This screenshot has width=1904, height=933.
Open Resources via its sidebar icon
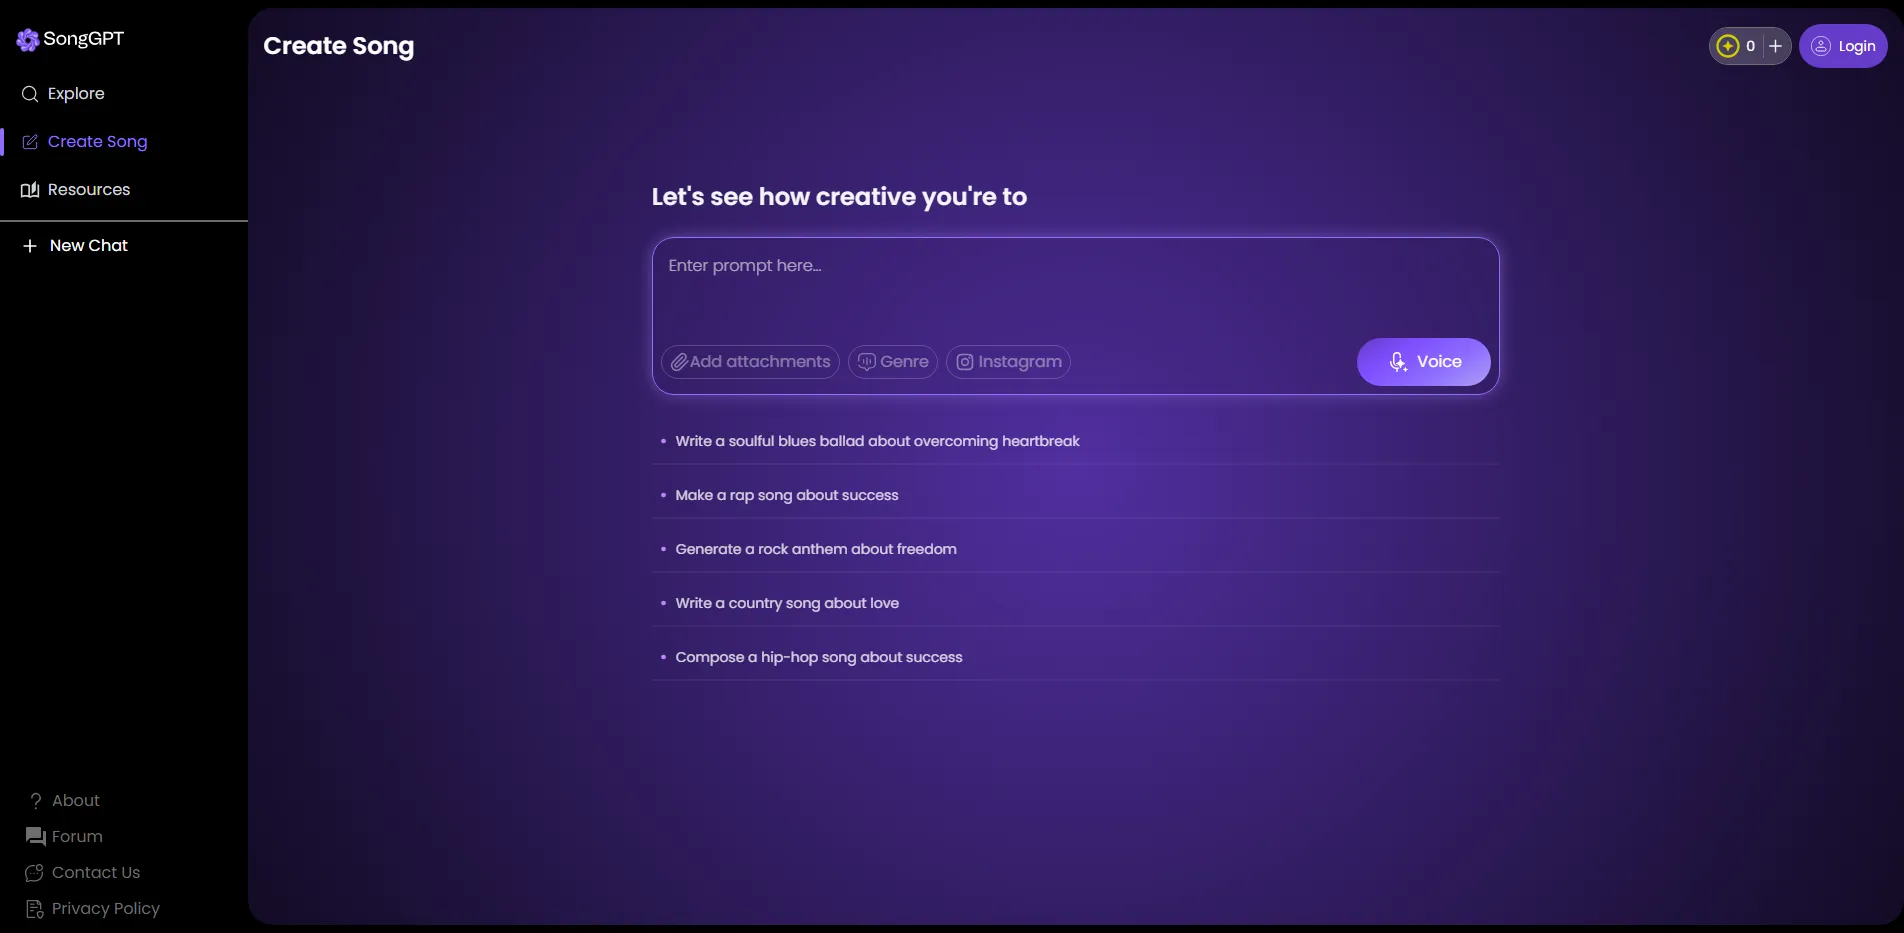(31, 189)
